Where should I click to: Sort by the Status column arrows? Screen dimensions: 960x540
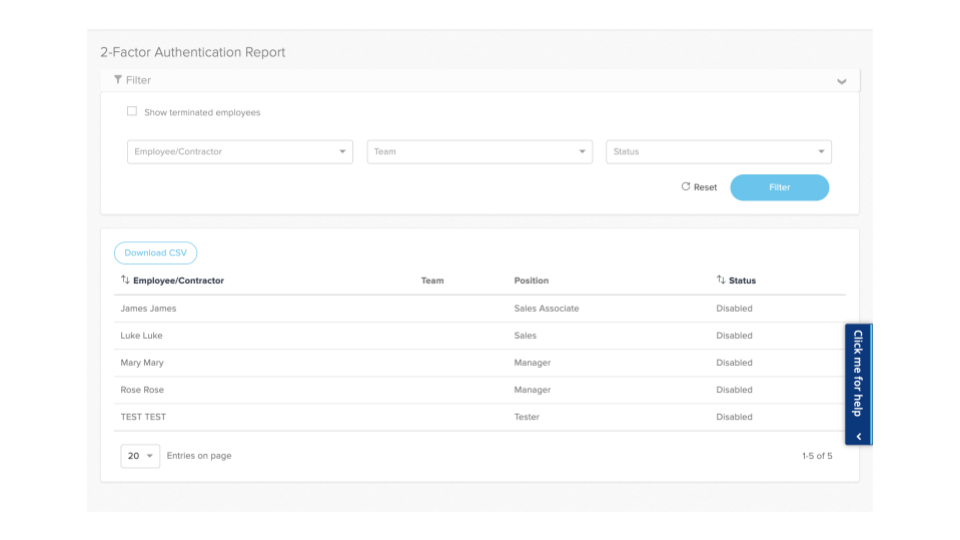pyautogui.click(x=721, y=280)
